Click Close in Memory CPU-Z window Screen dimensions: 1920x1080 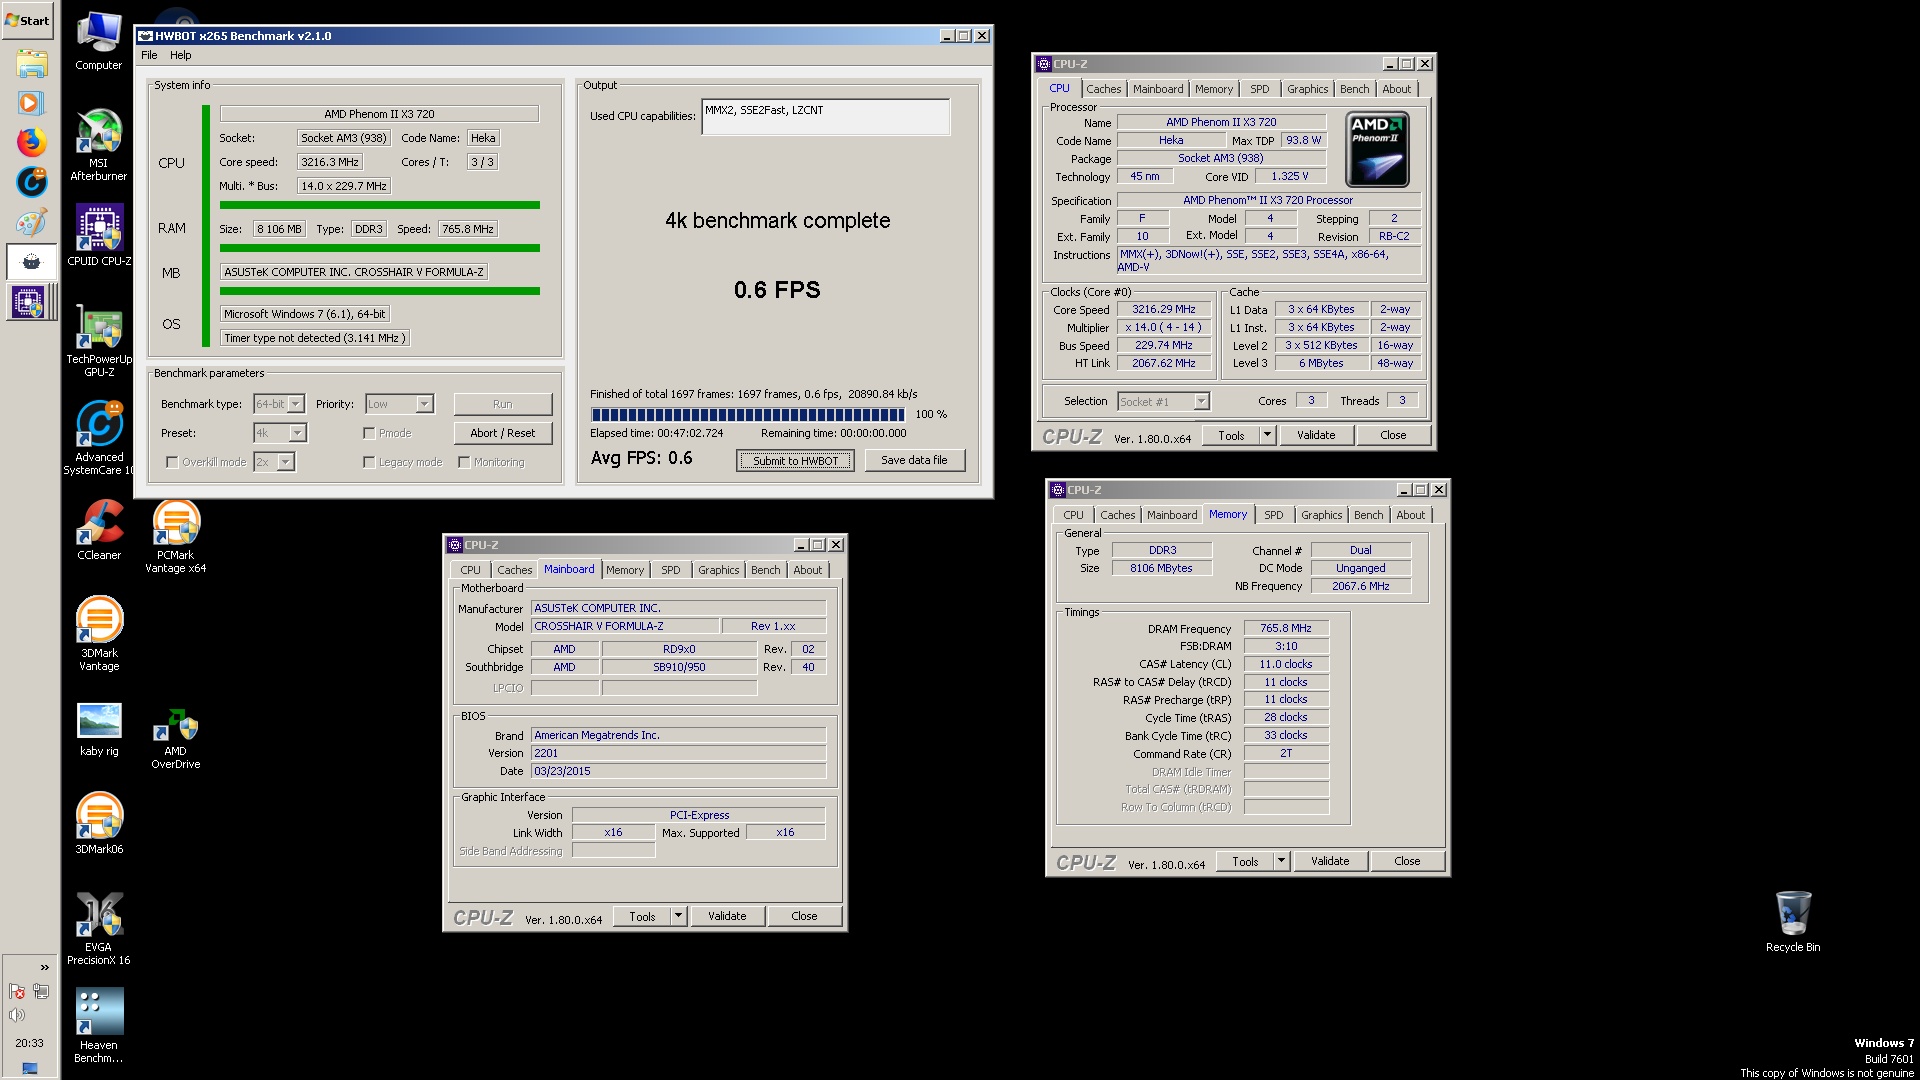[x=1407, y=861]
